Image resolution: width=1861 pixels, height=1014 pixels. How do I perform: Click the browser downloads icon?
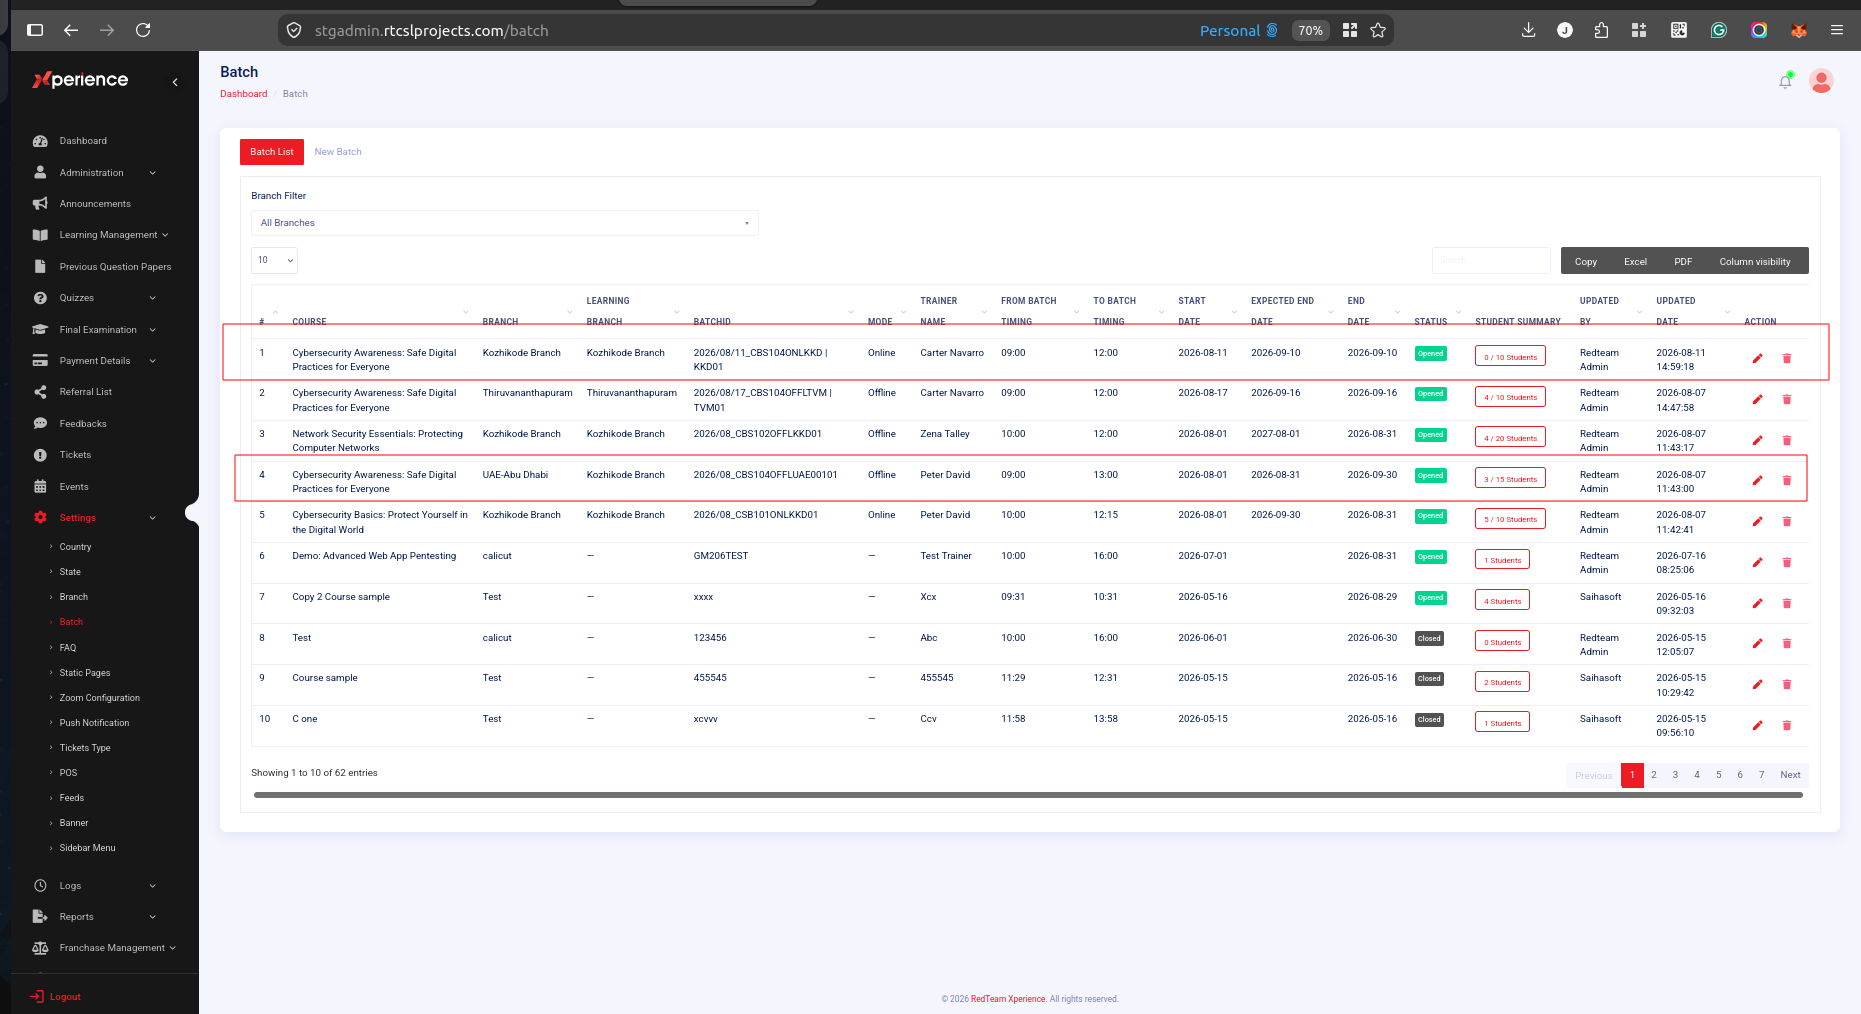(1528, 30)
